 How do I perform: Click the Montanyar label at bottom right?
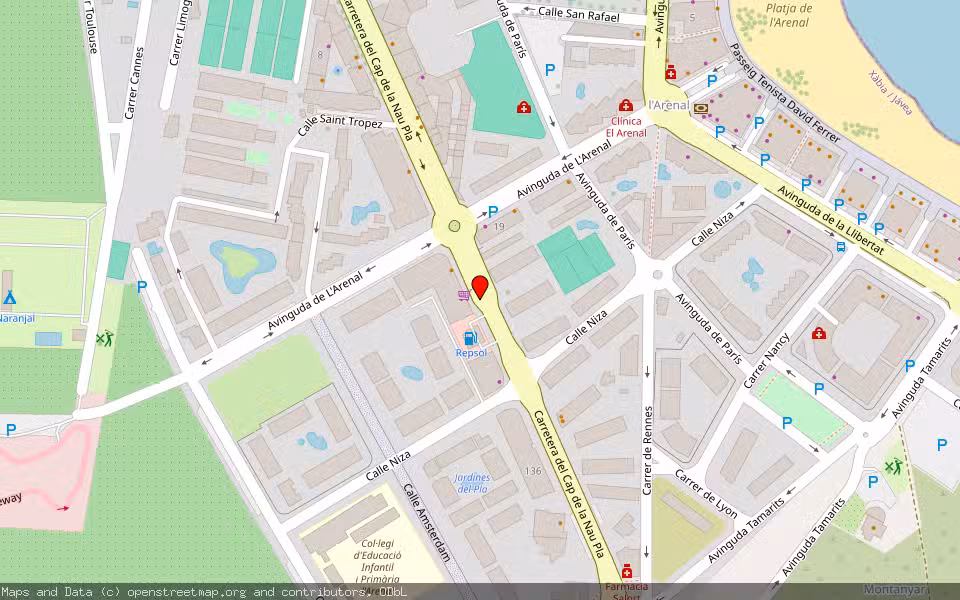(x=894, y=590)
